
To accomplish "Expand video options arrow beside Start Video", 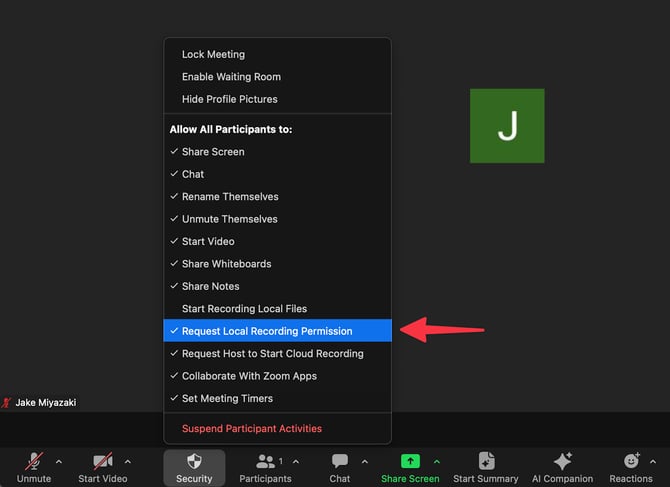I will 127,462.
